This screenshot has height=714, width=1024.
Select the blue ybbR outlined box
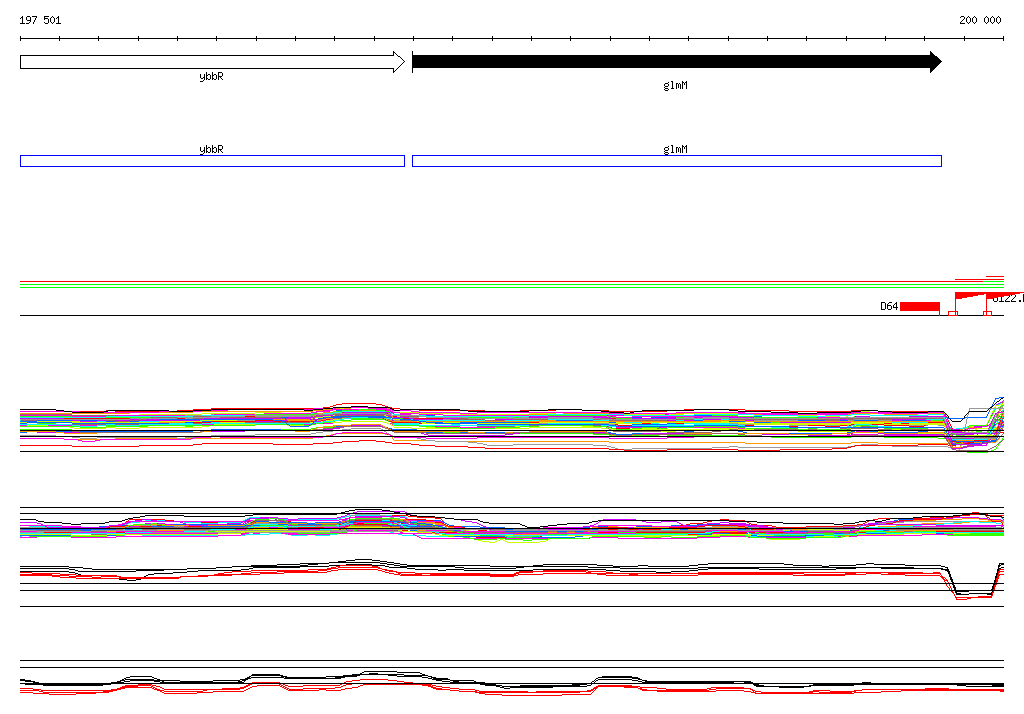click(212, 161)
